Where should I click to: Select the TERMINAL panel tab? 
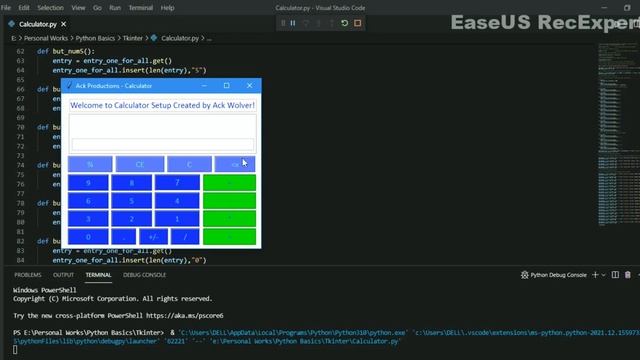tap(98, 275)
